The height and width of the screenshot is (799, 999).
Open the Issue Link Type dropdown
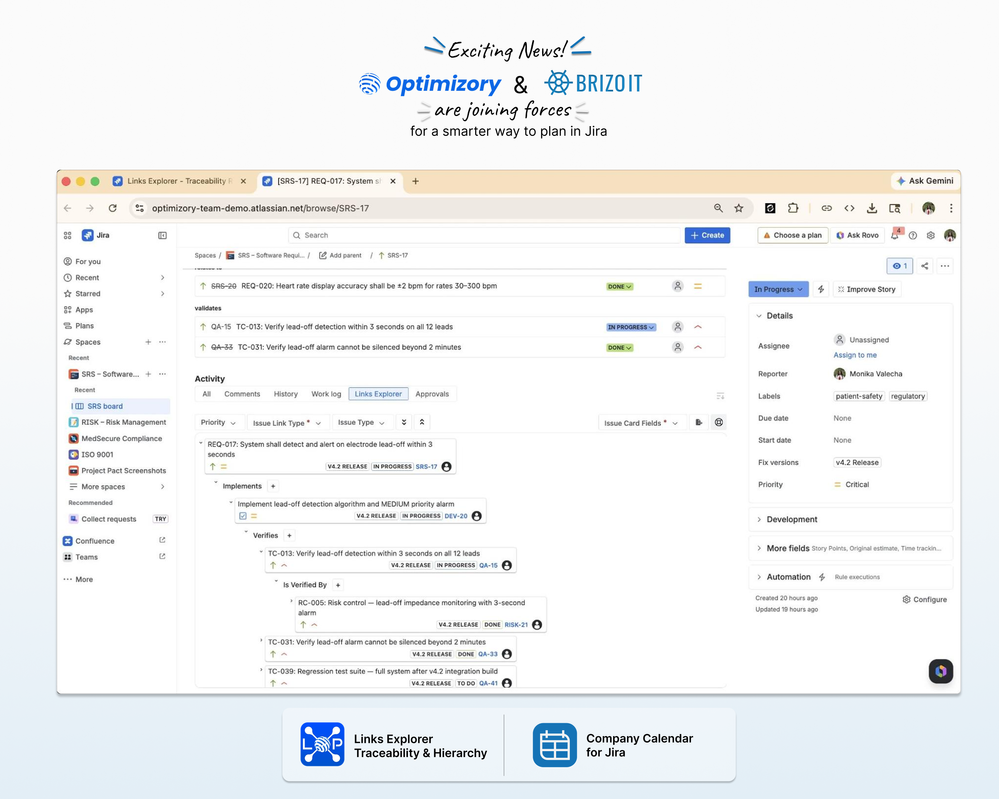tap(287, 422)
